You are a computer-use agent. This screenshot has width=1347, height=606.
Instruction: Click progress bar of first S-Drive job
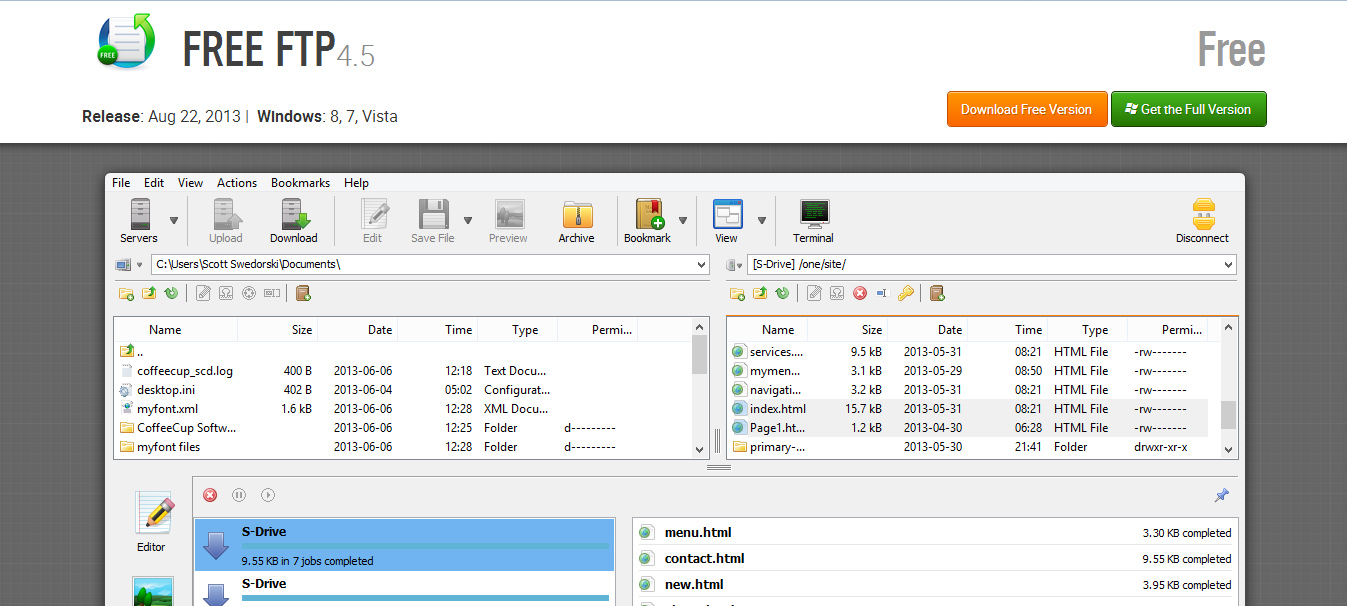[425, 546]
